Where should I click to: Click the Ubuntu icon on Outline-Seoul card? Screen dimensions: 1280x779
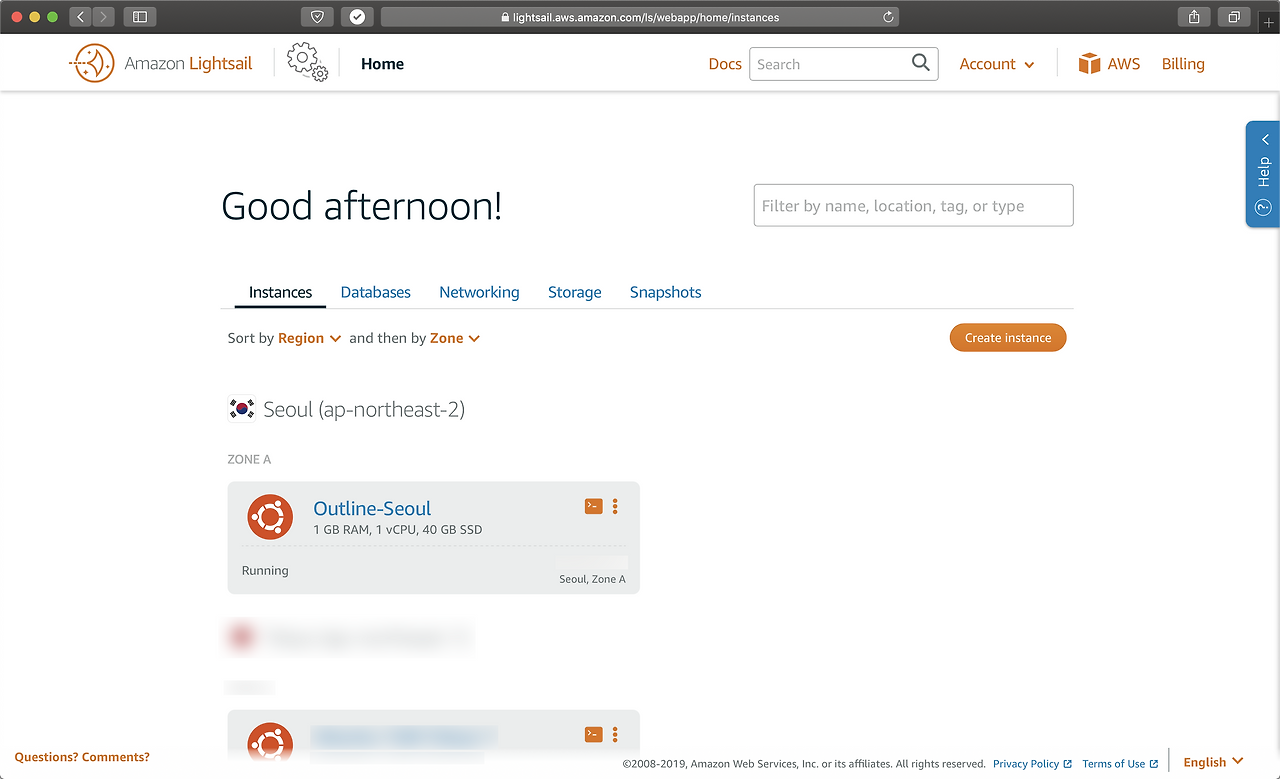(x=270, y=517)
